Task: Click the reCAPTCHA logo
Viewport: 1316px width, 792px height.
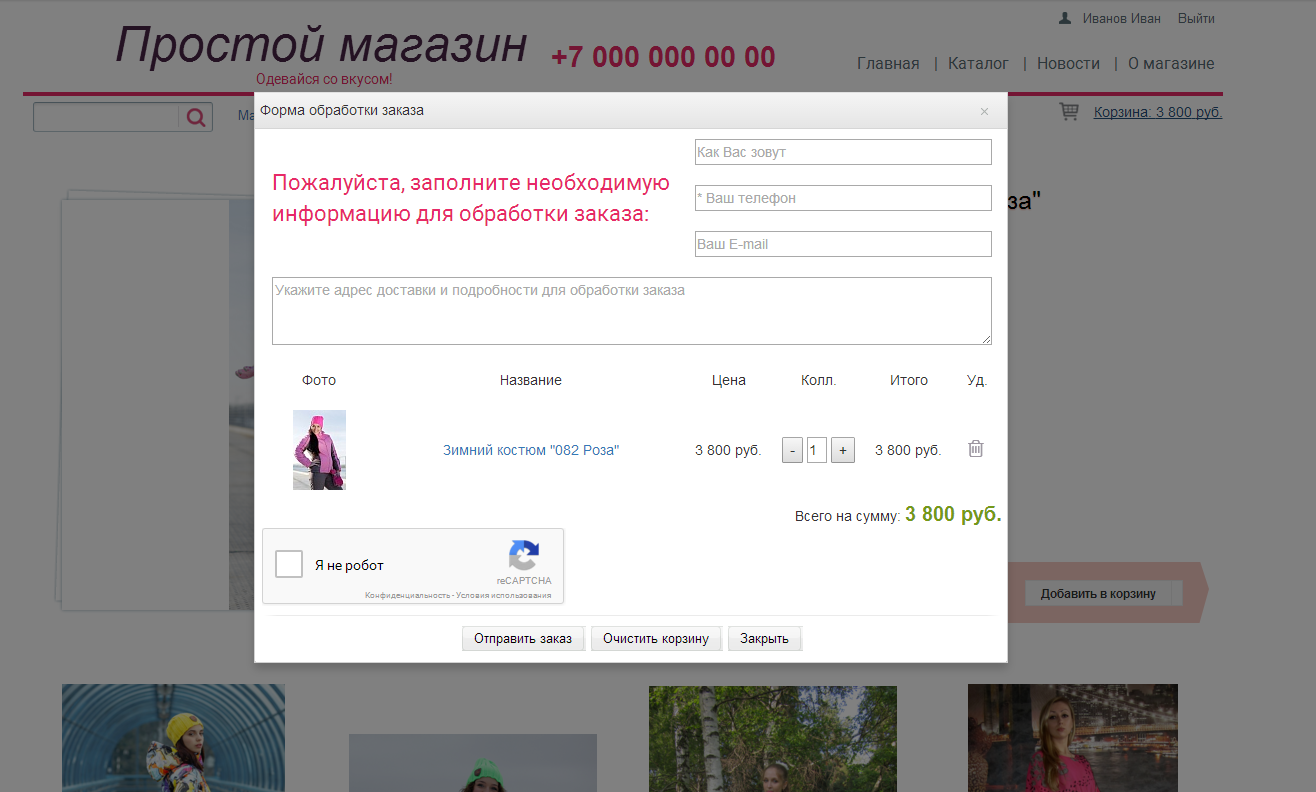Action: tap(524, 556)
